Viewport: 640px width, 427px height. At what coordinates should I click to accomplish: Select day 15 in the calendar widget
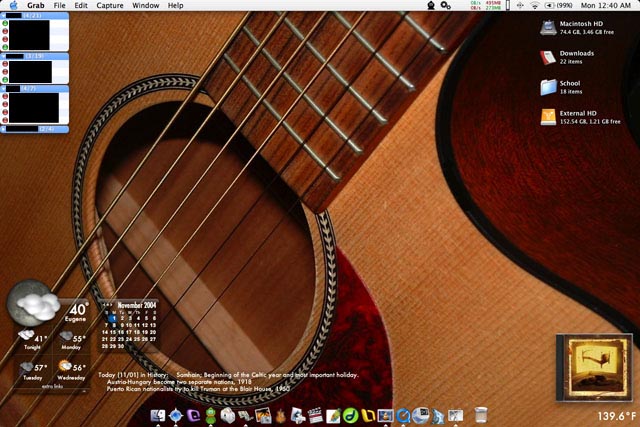click(113, 332)
